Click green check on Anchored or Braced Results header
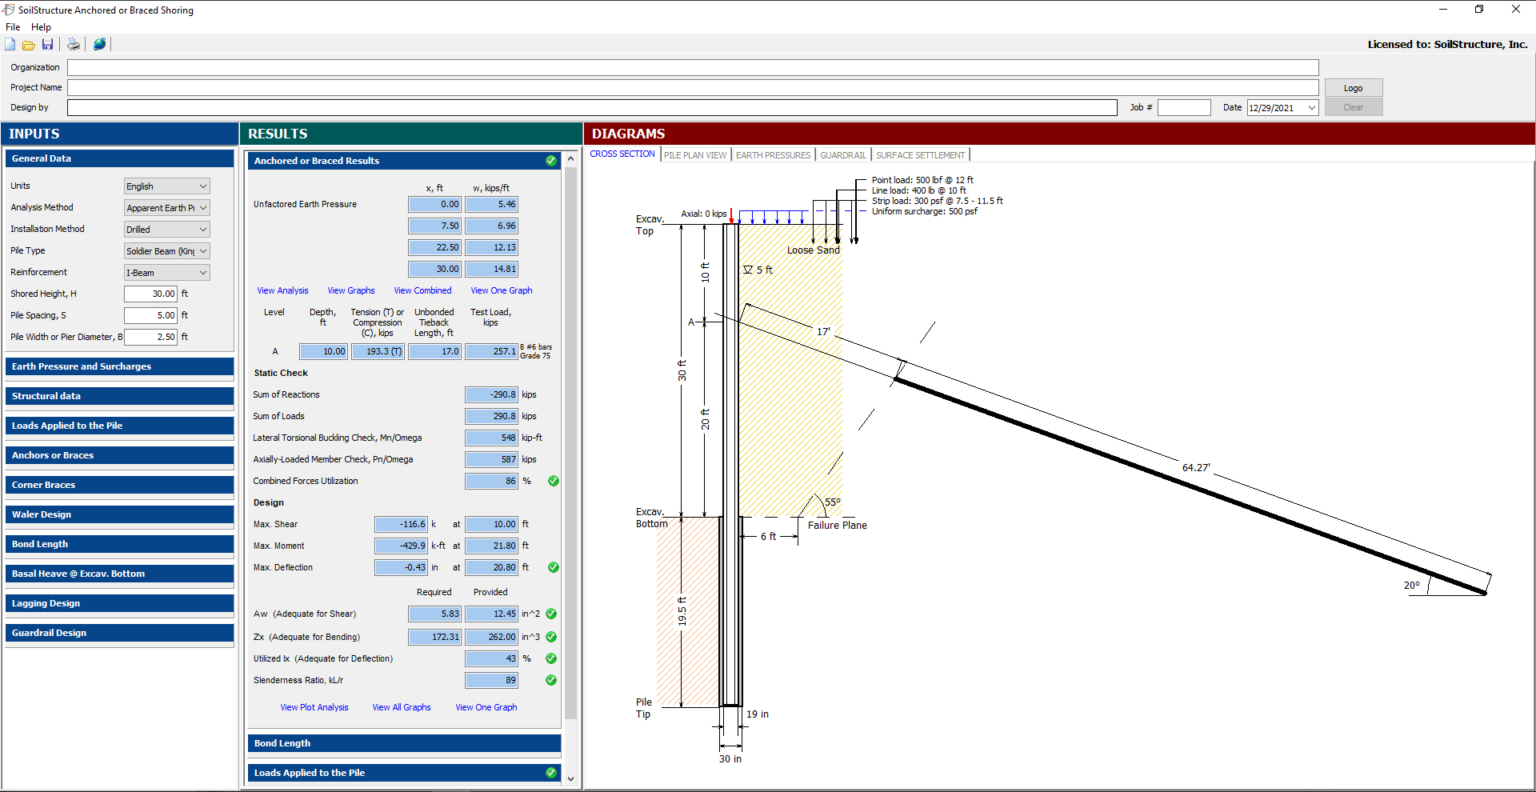 point(551,160)
